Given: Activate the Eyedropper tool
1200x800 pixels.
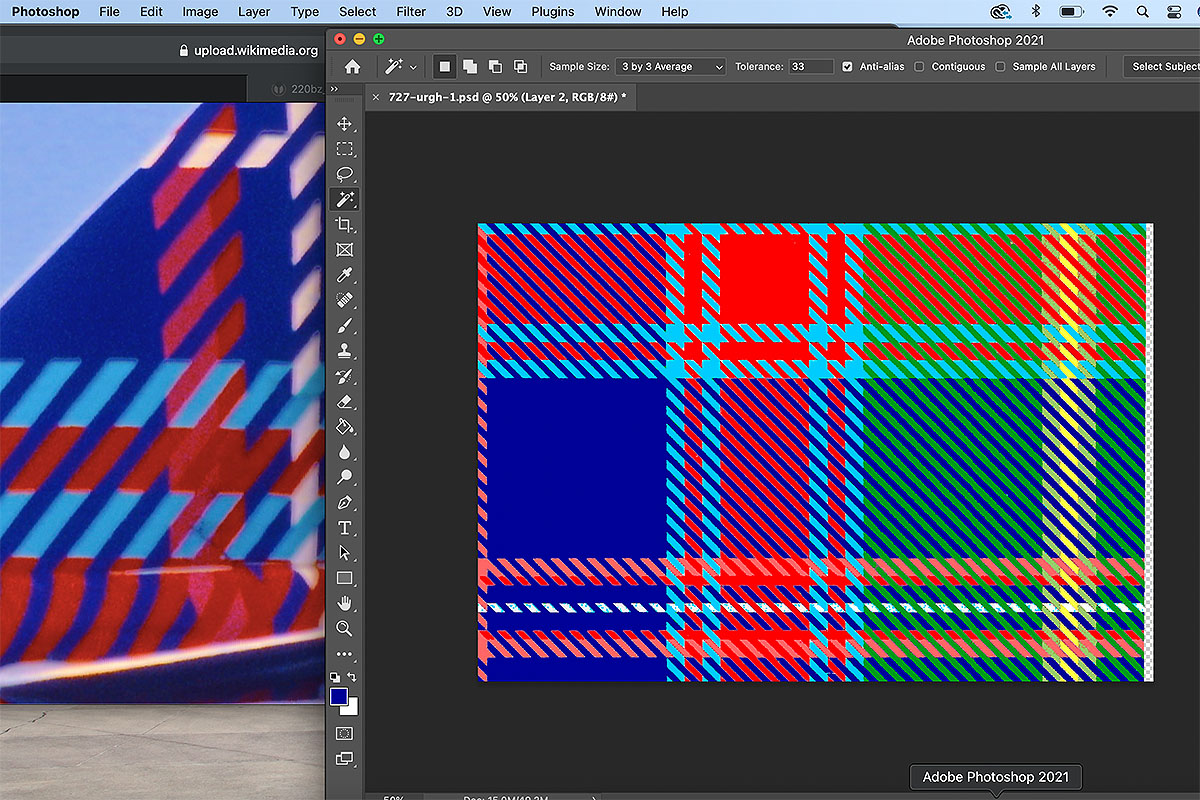Looking at the screenshot, I should coord(344,275).
